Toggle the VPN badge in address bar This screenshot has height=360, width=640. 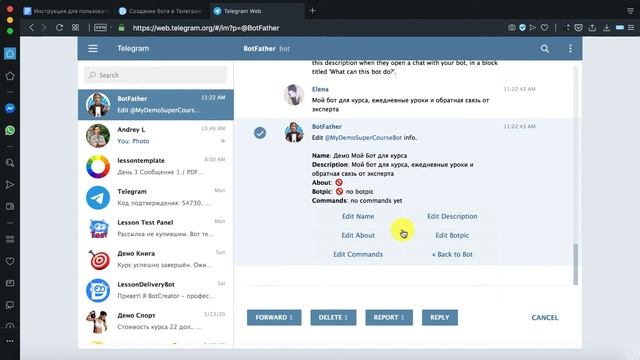tap(100, 28)
